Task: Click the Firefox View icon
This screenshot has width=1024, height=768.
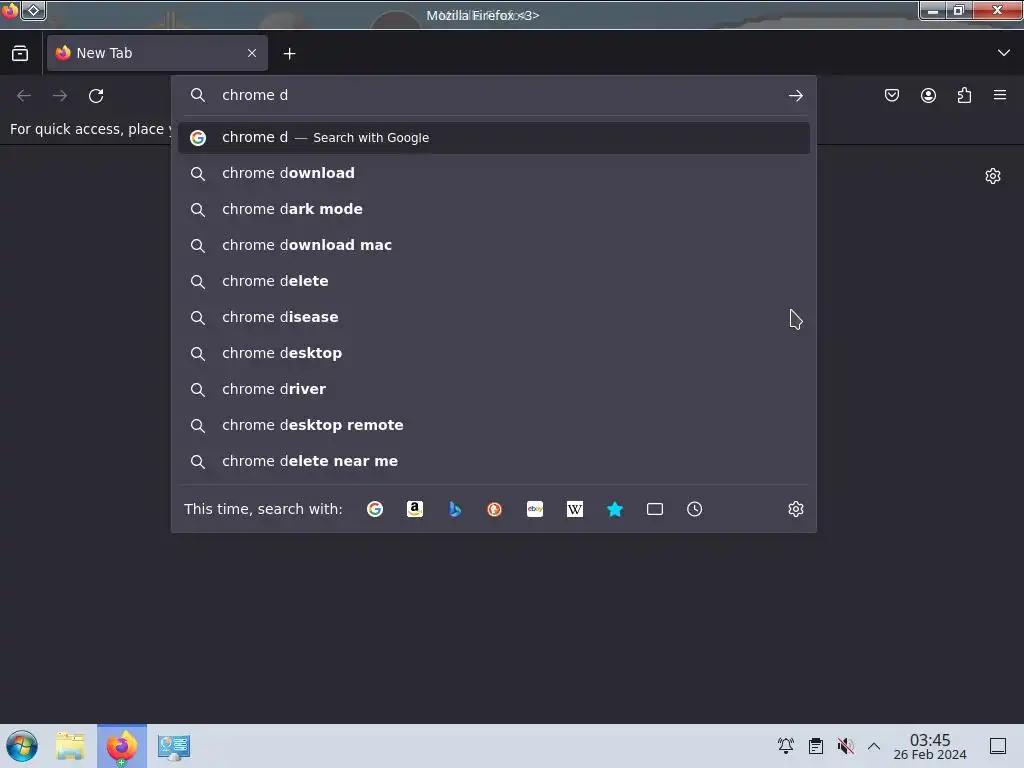Action: [20, 54]
